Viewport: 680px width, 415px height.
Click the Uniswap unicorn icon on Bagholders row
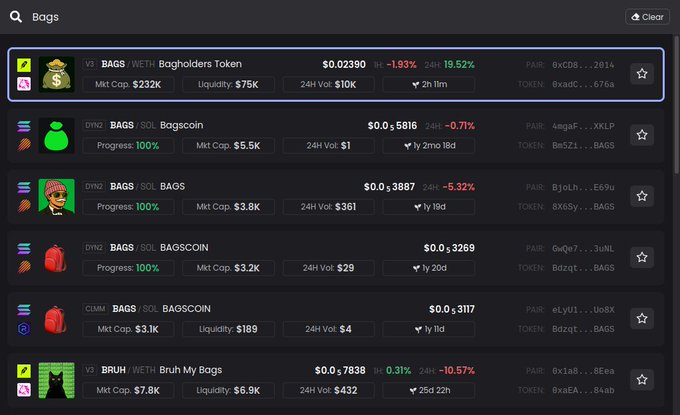(x=24, y=84)
